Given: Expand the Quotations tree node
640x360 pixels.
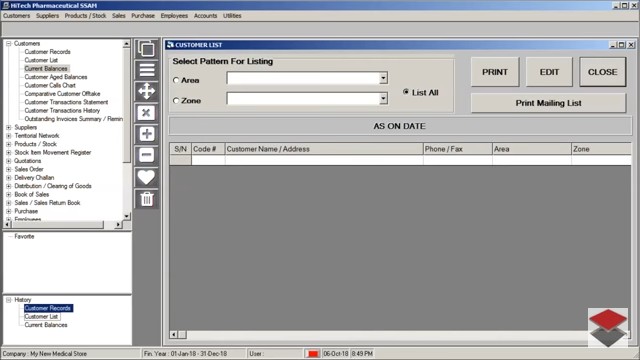Looking at the screenshot, I should tap(9, 161).
